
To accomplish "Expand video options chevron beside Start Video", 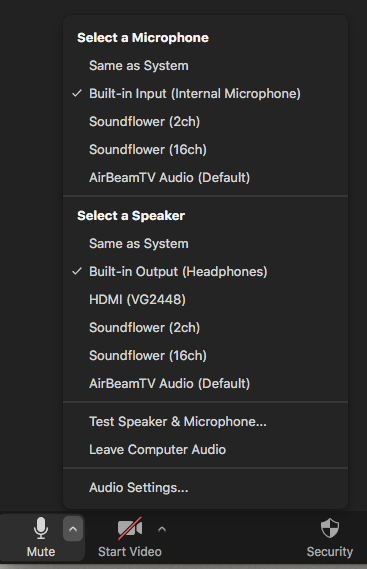I will pos(162,529).
